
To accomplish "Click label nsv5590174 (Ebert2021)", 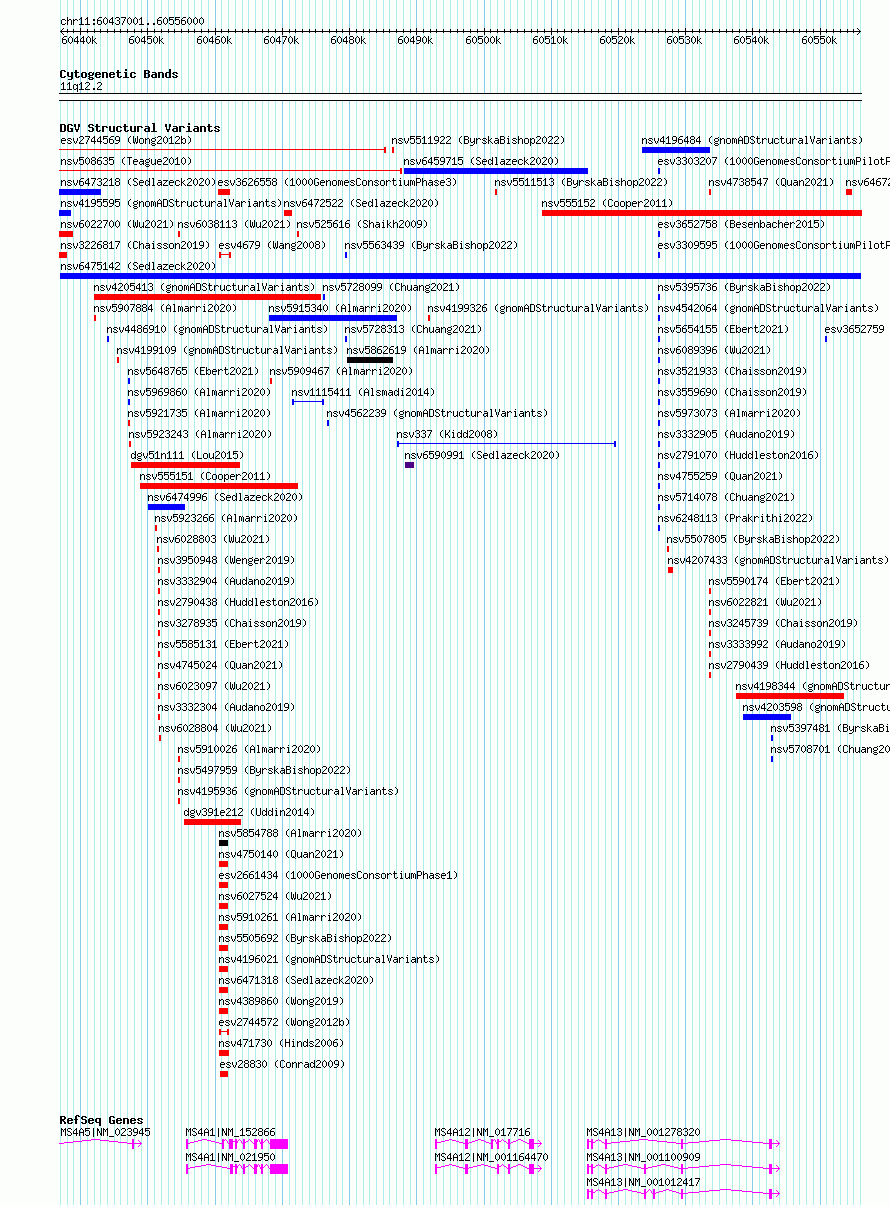I will pos(774,581).
